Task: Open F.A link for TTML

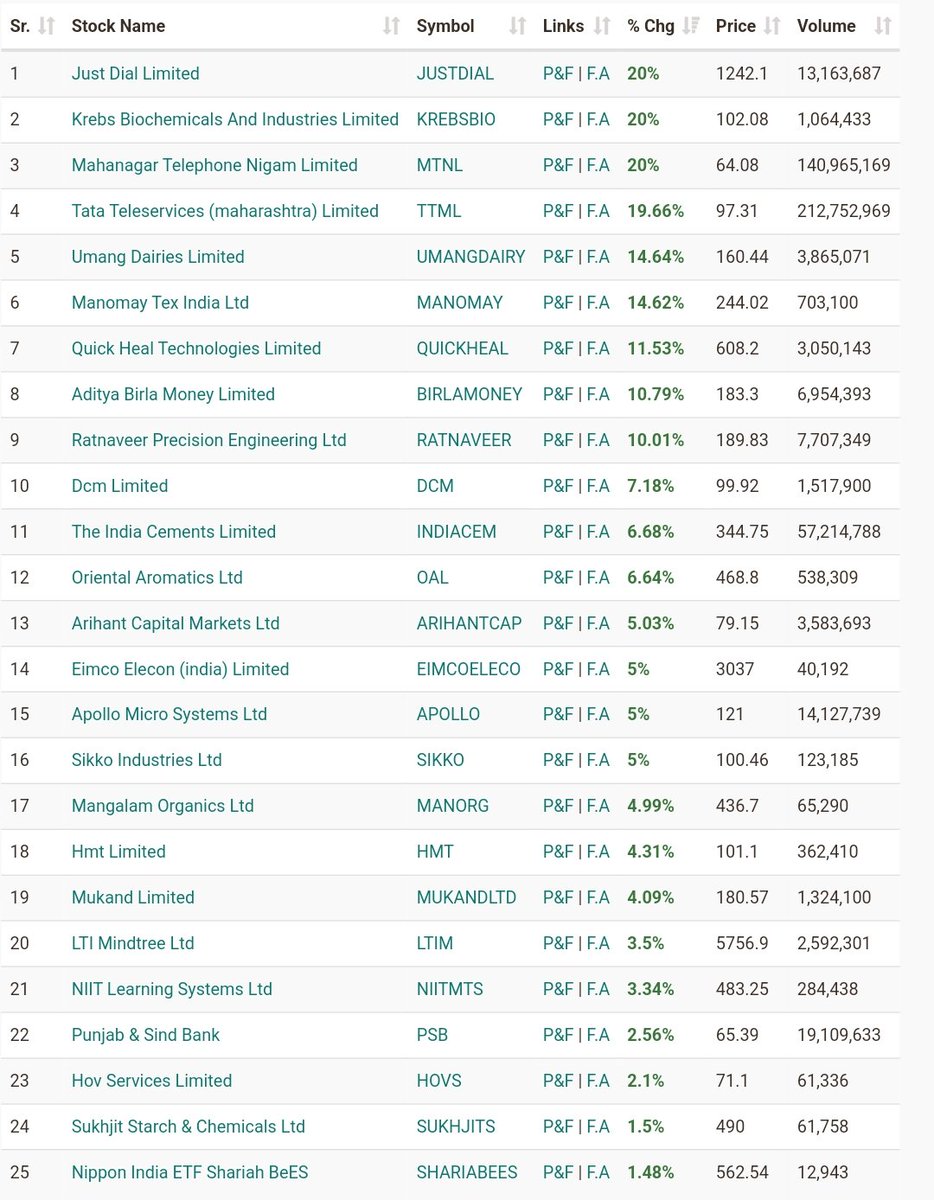Action: (598, 211)
